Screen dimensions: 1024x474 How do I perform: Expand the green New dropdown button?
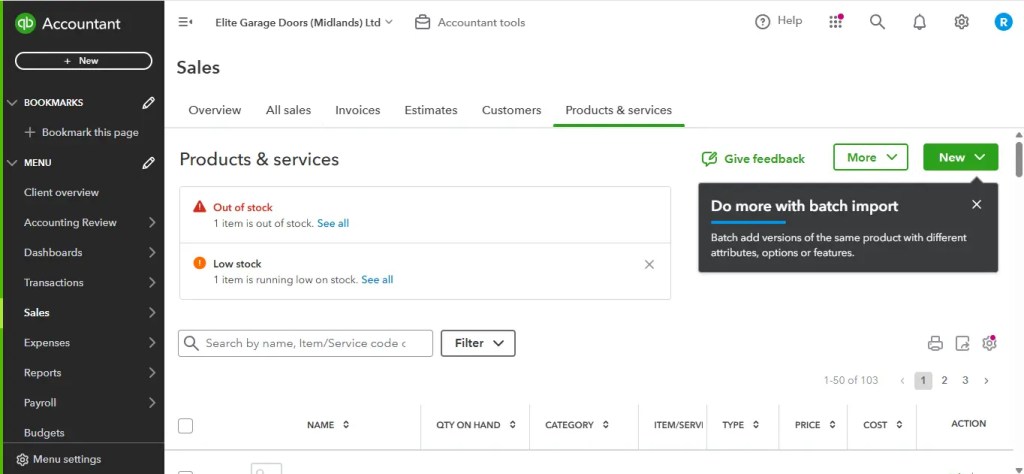(x=961, y=157)
